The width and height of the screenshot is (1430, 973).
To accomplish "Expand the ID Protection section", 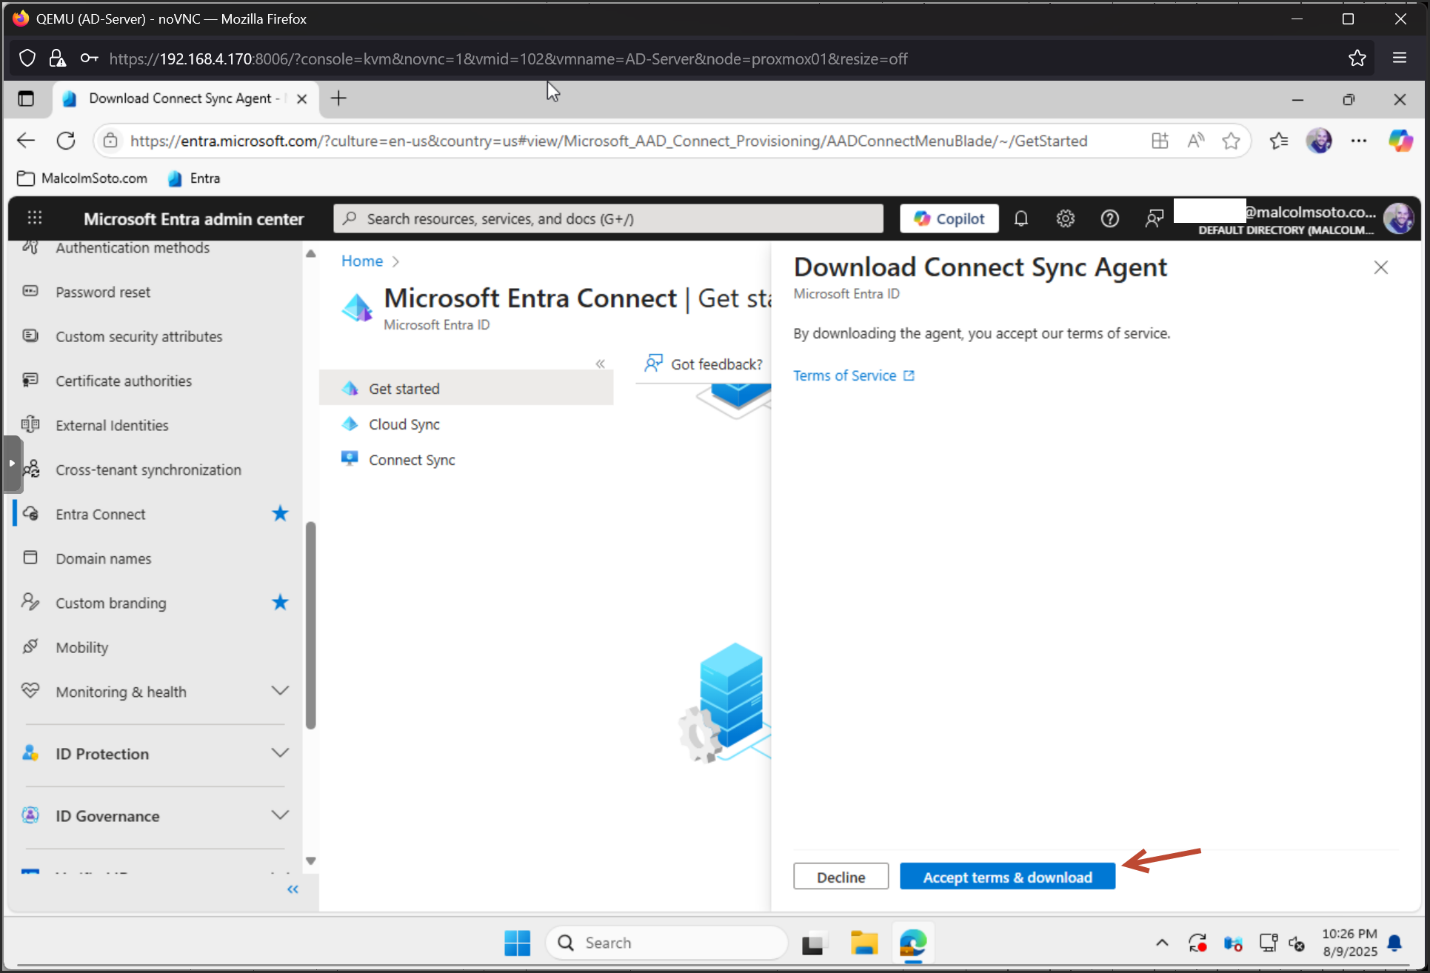I will 280,753.
